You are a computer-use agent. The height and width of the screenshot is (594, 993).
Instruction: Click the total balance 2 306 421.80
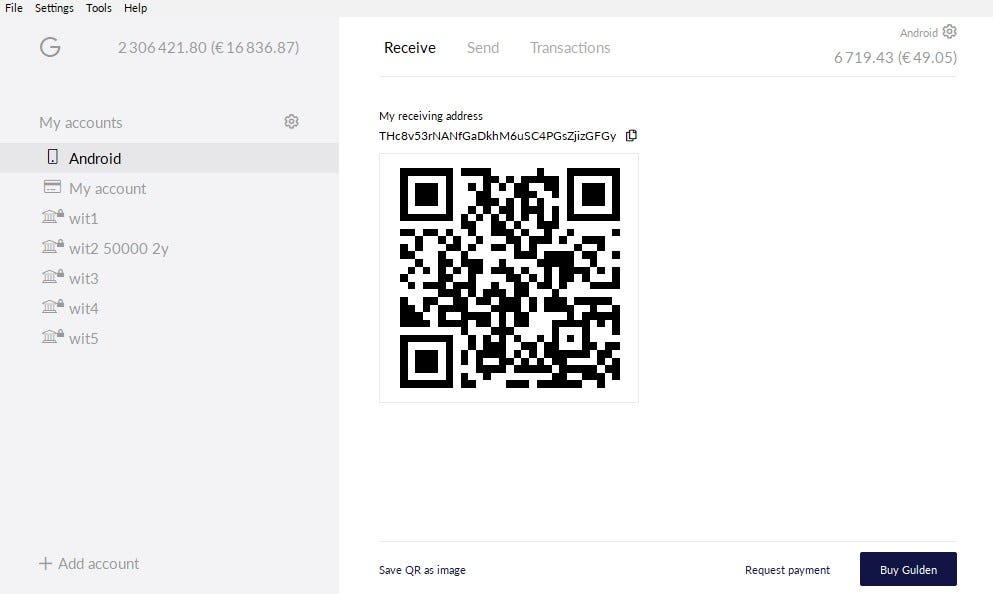[208, 47]
